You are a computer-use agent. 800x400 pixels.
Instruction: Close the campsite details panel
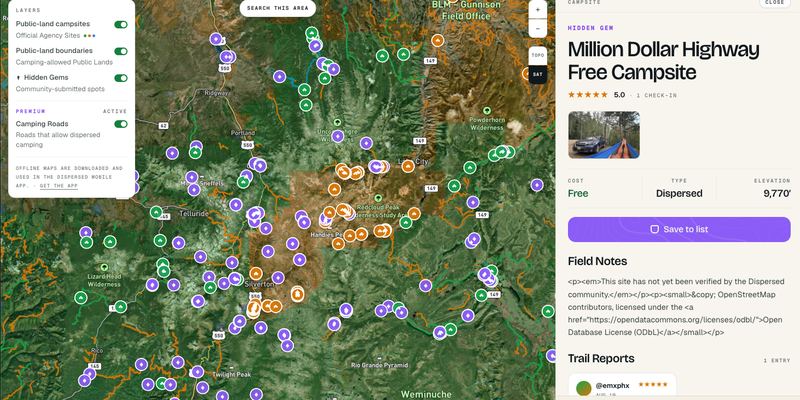tap(774, 3)
